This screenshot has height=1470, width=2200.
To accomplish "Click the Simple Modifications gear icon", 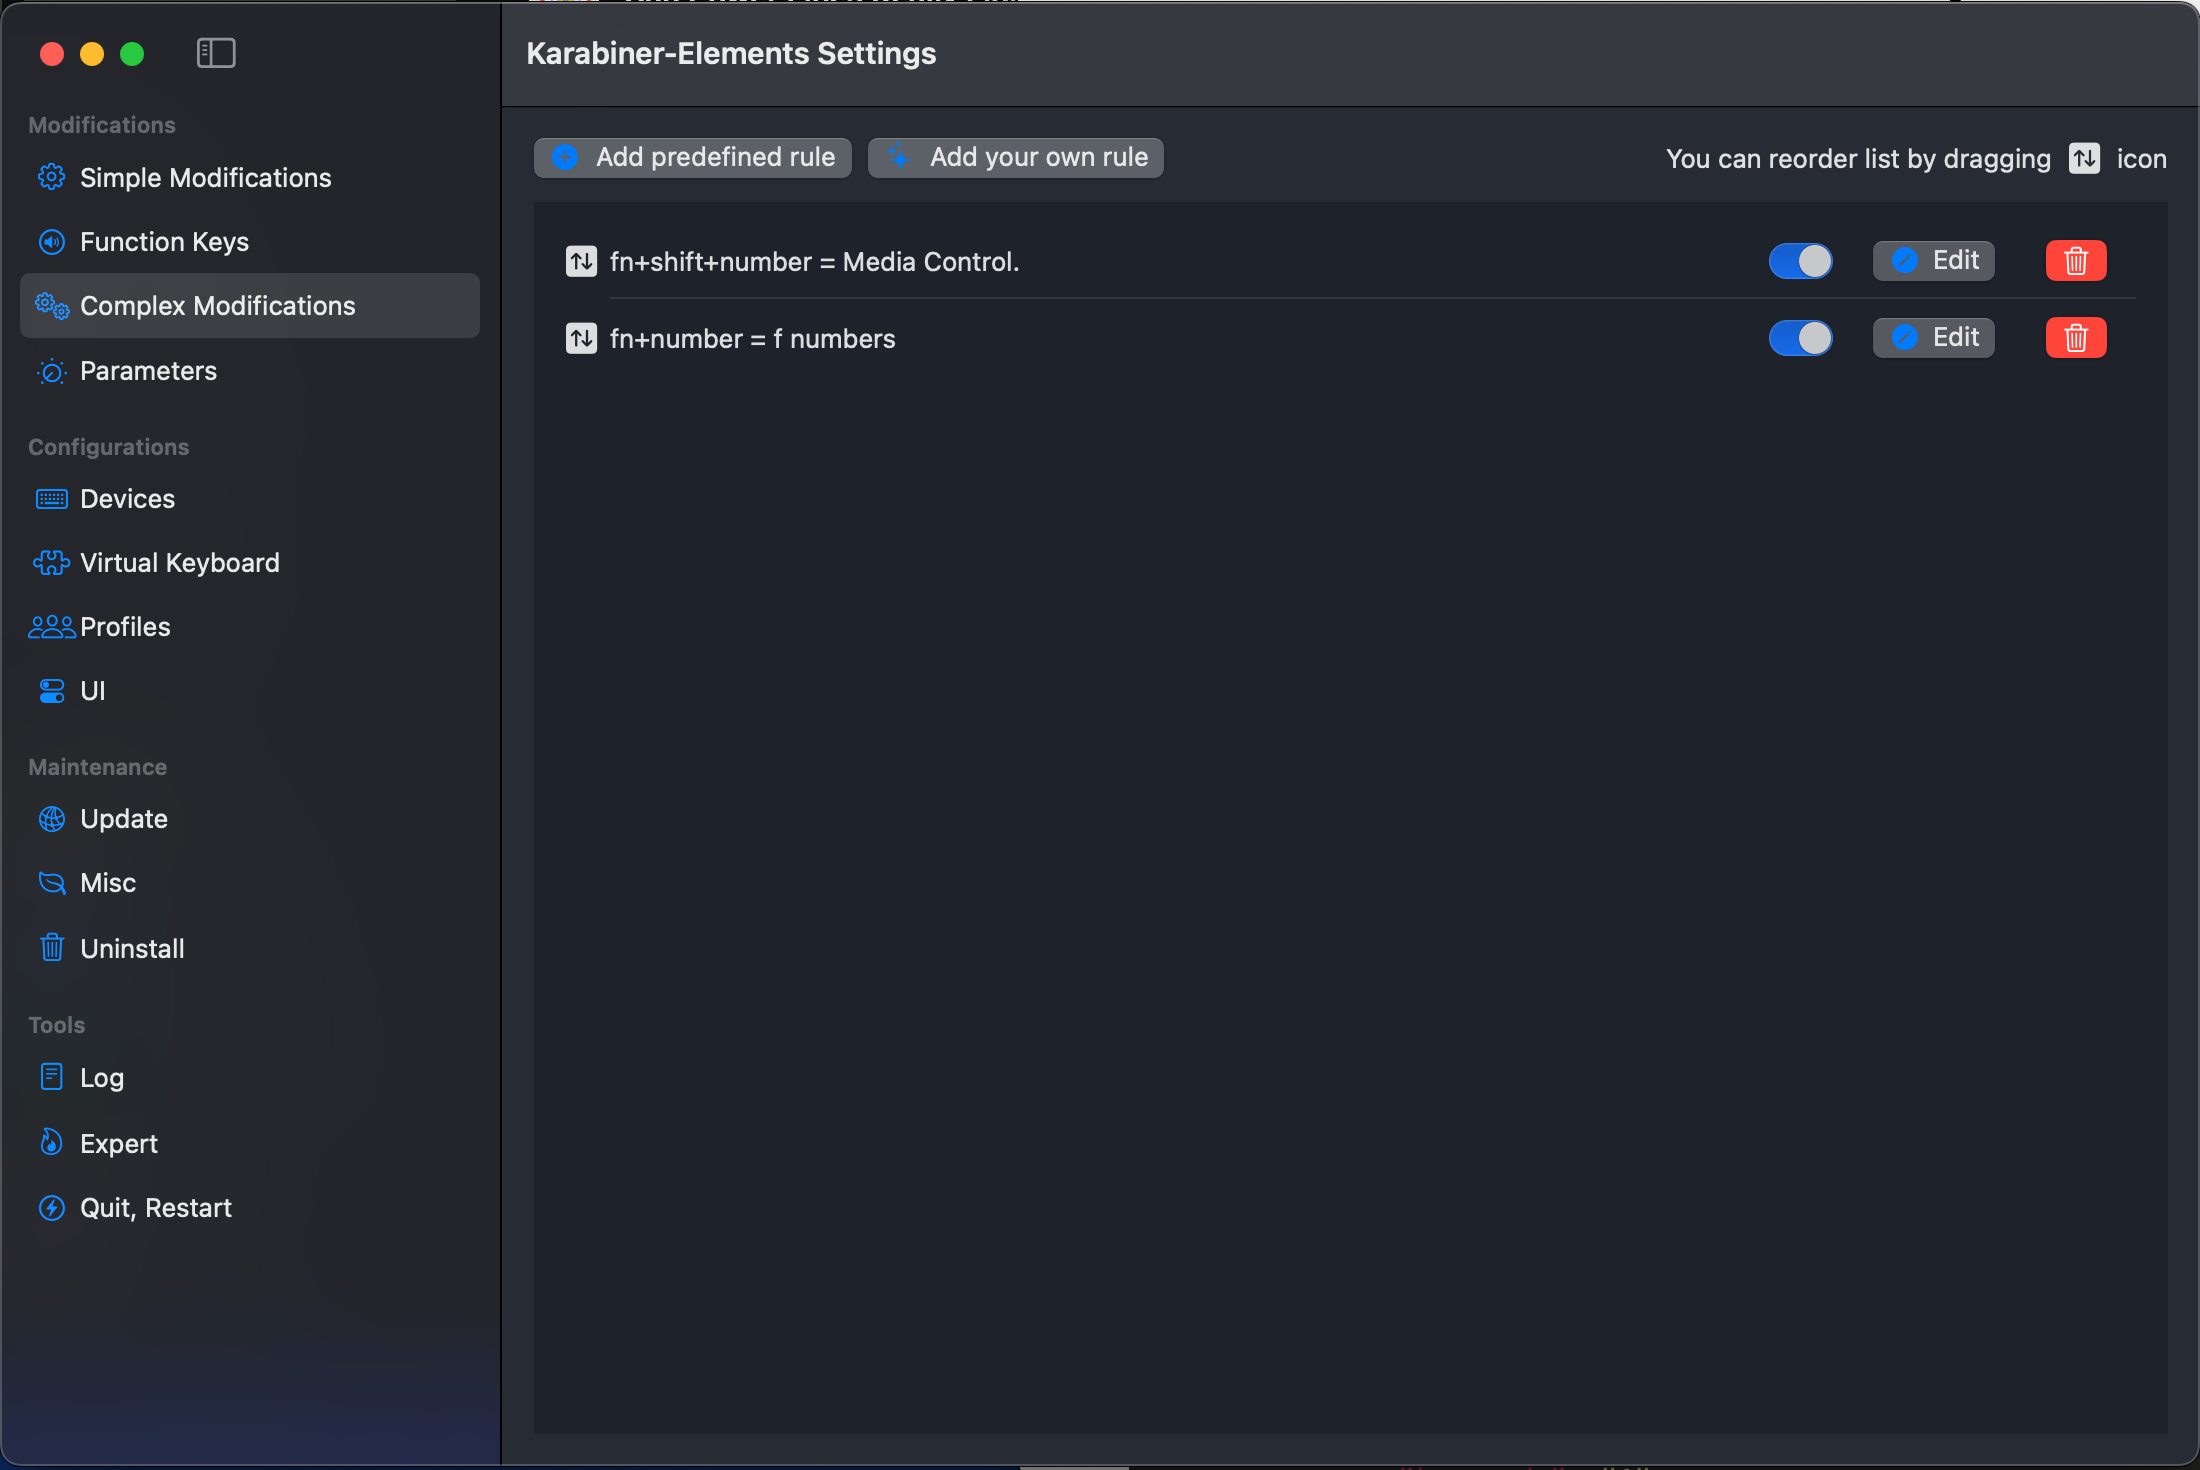I will (x=52, y=177).
